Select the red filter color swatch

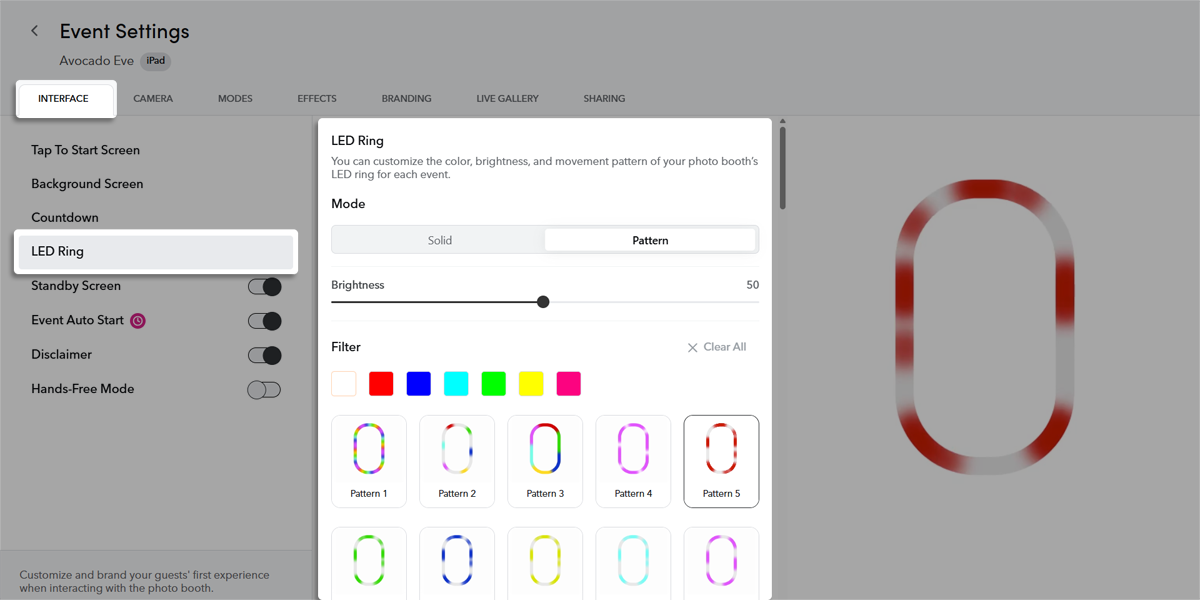[381, 383]
